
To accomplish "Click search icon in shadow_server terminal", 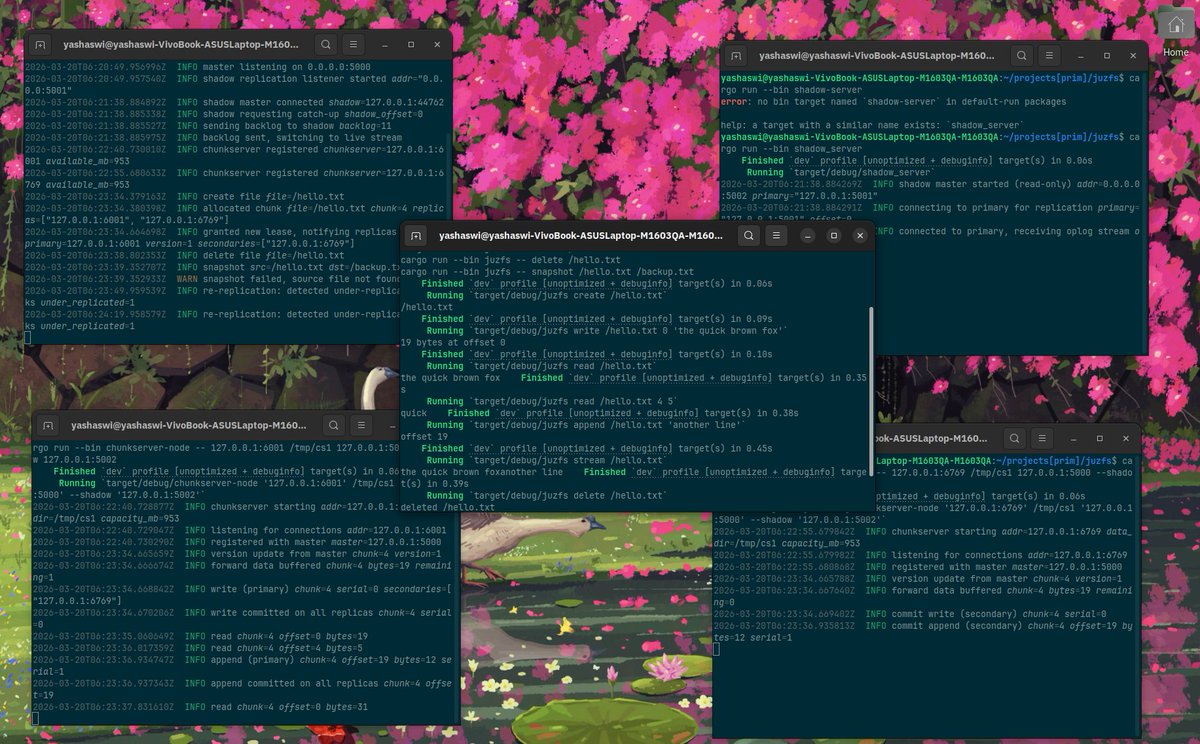I will tap(1021, 56).
